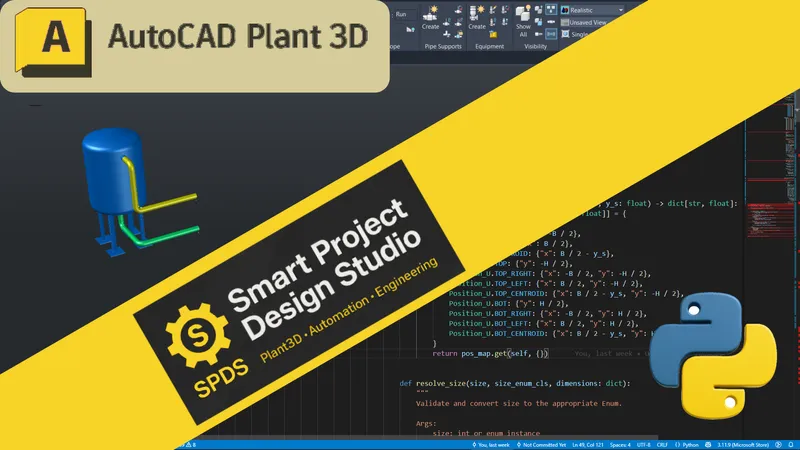Click the notifications bell in status bar
Screen dimensions: 800x450
point(791,445)
